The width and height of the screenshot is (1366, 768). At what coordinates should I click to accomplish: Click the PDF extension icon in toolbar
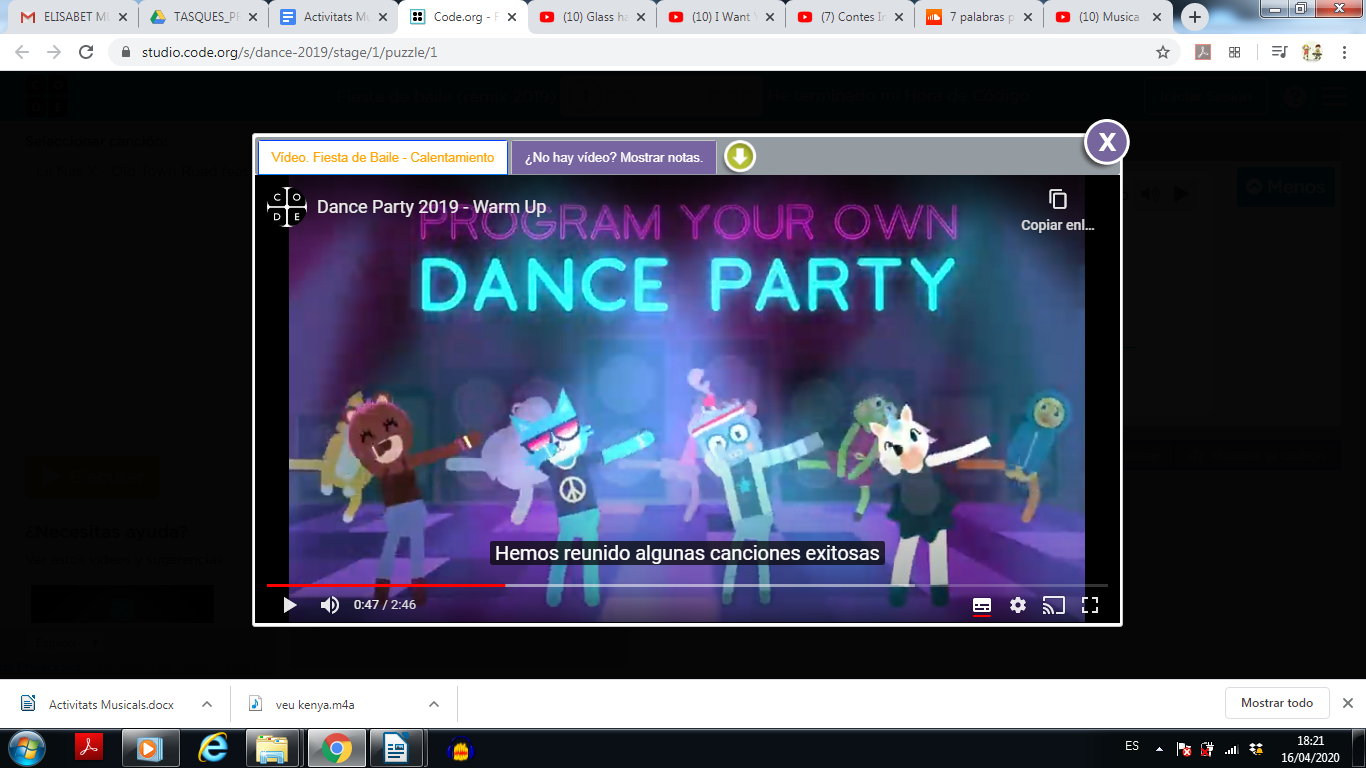click(x=1203, y=52)
